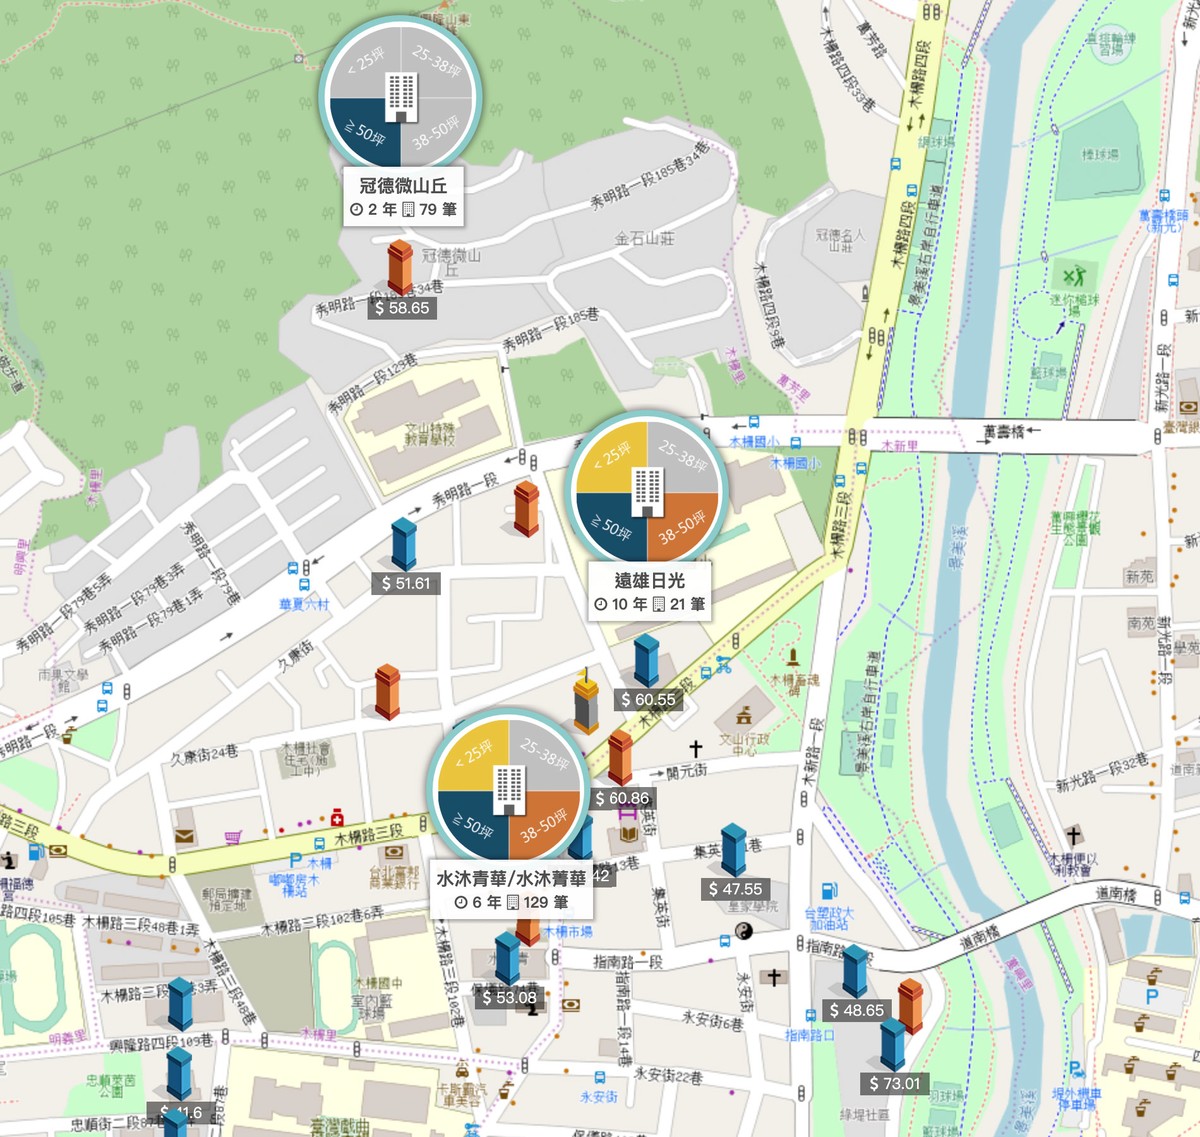Pick the grey <25坪 segment of 冠德微山丘

coord(364,62)
